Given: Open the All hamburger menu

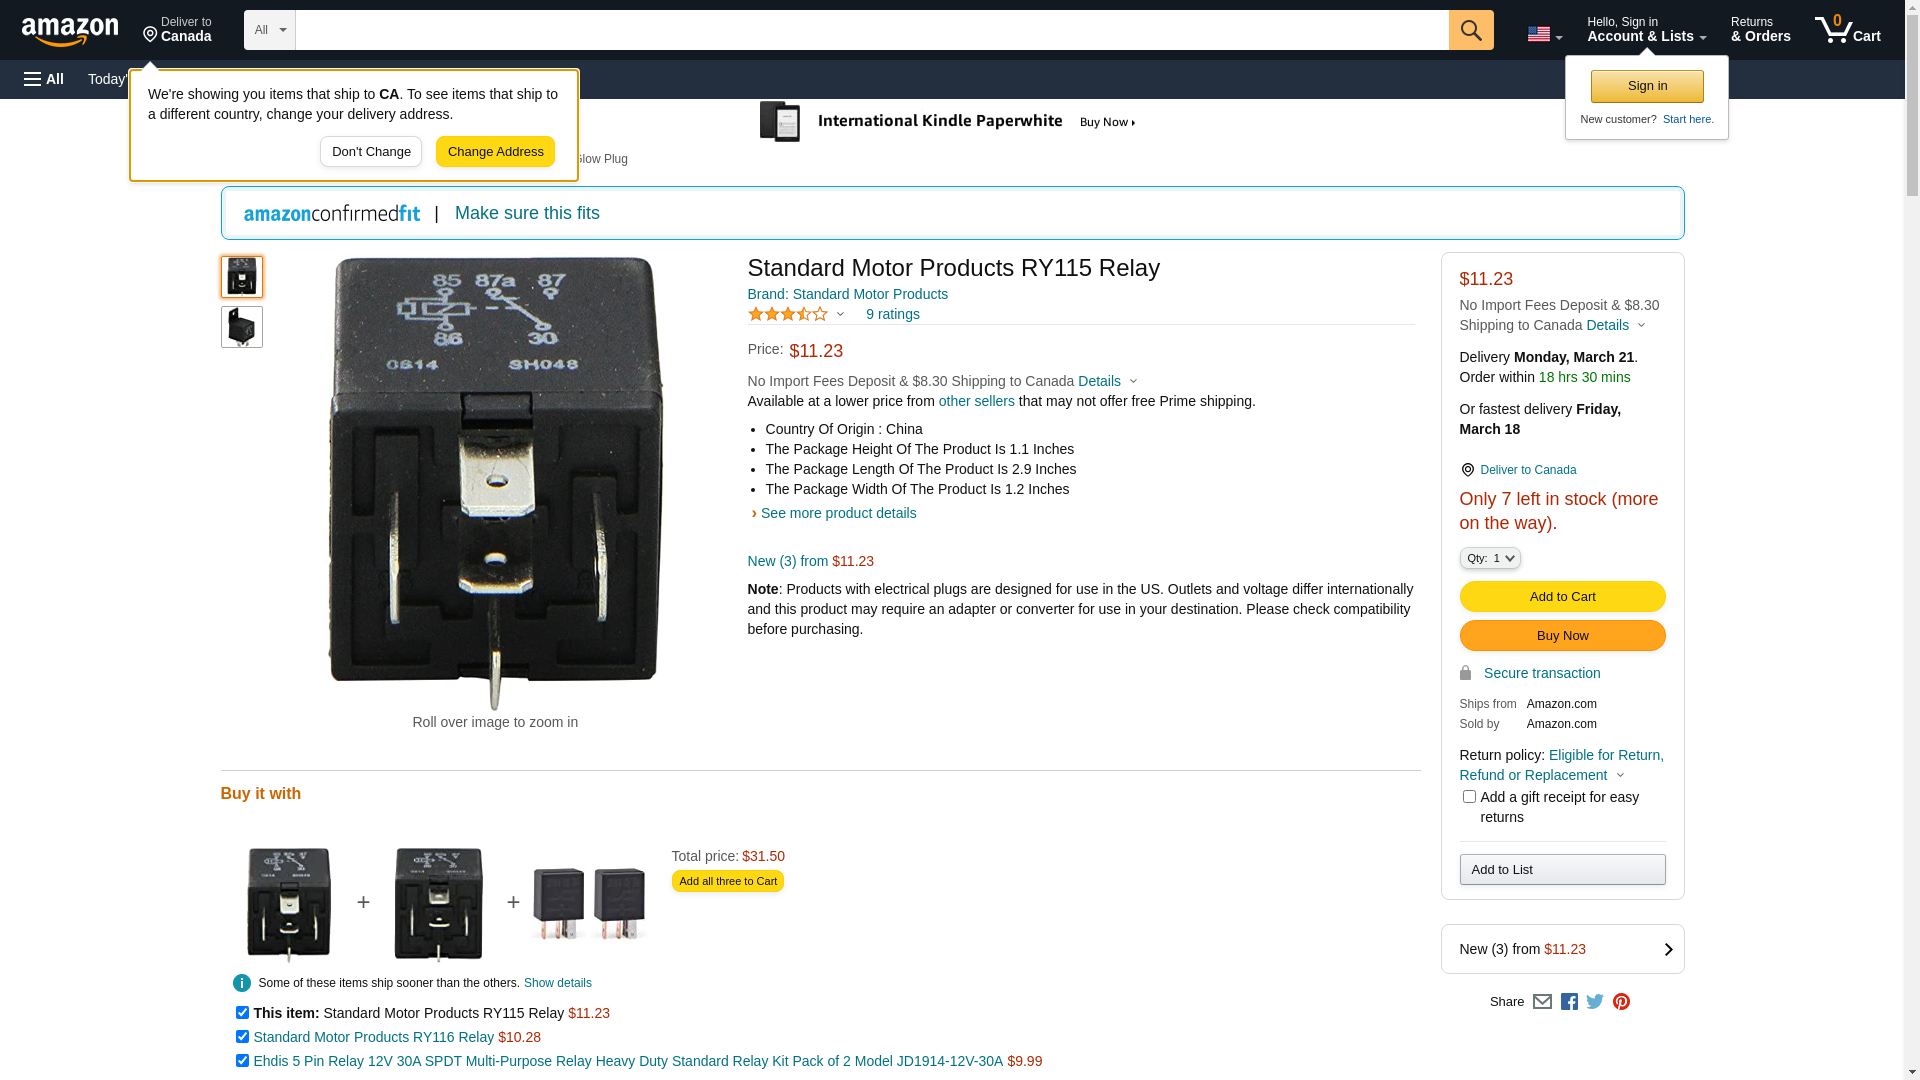Looking at the screenshot, I should pyautogui.click(x=44, y=79).
